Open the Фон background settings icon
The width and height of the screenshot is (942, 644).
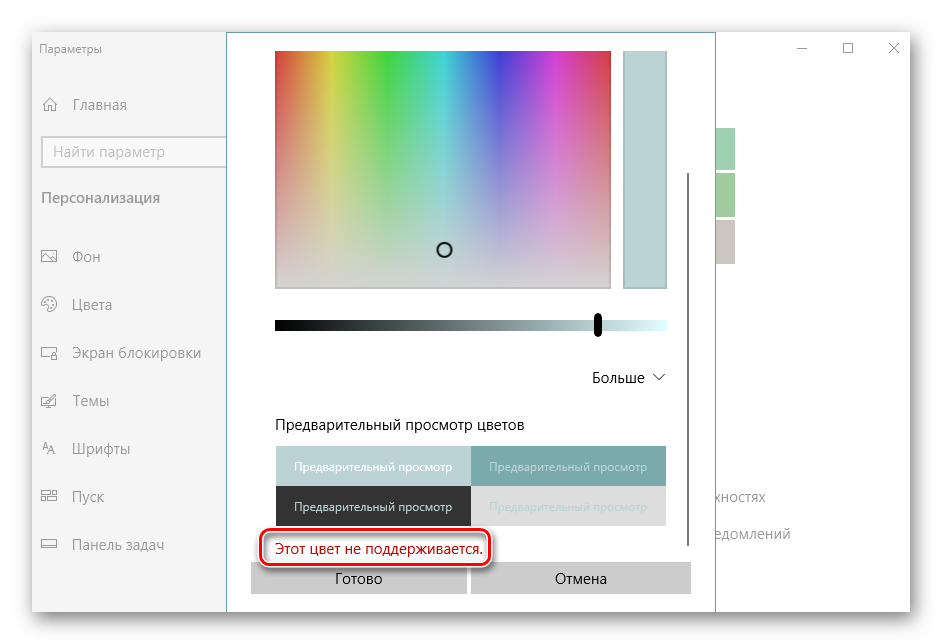point(49,257)
